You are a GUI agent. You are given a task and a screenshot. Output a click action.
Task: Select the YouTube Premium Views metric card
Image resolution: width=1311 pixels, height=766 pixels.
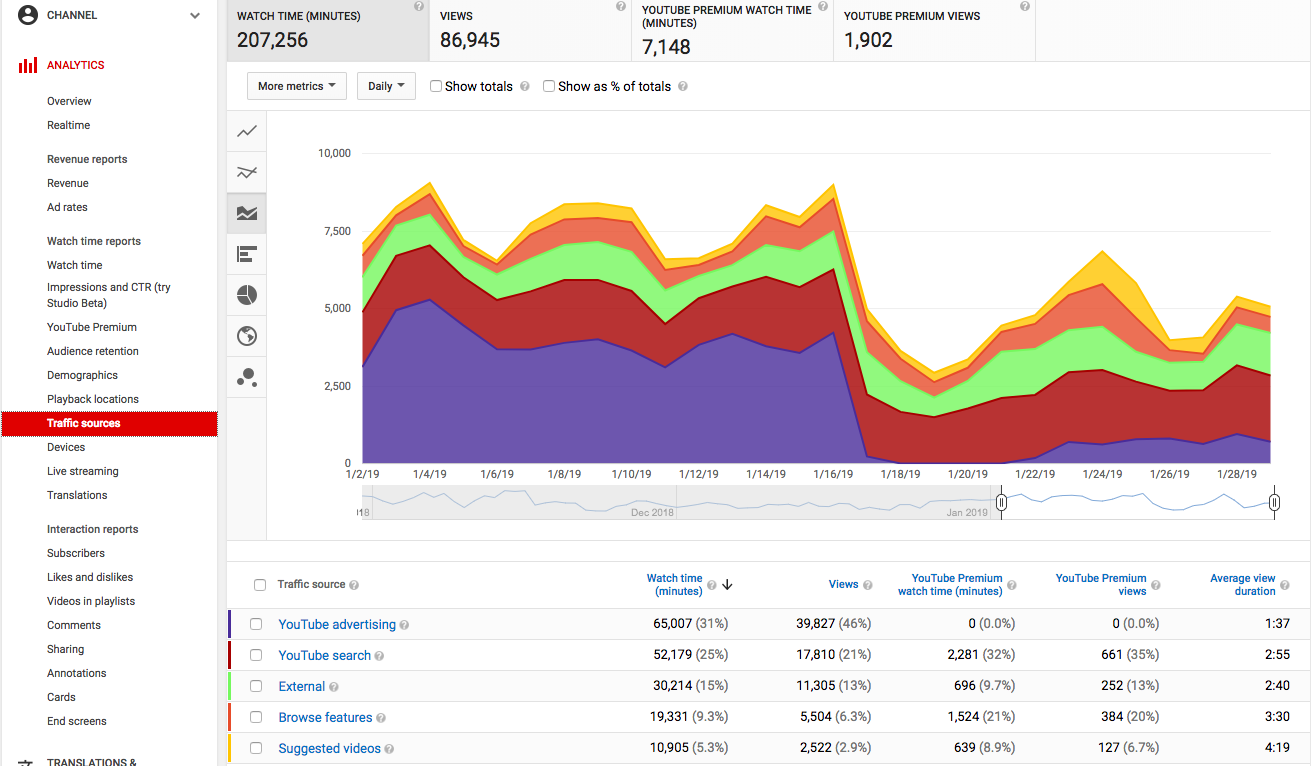(x=935, y=31)
